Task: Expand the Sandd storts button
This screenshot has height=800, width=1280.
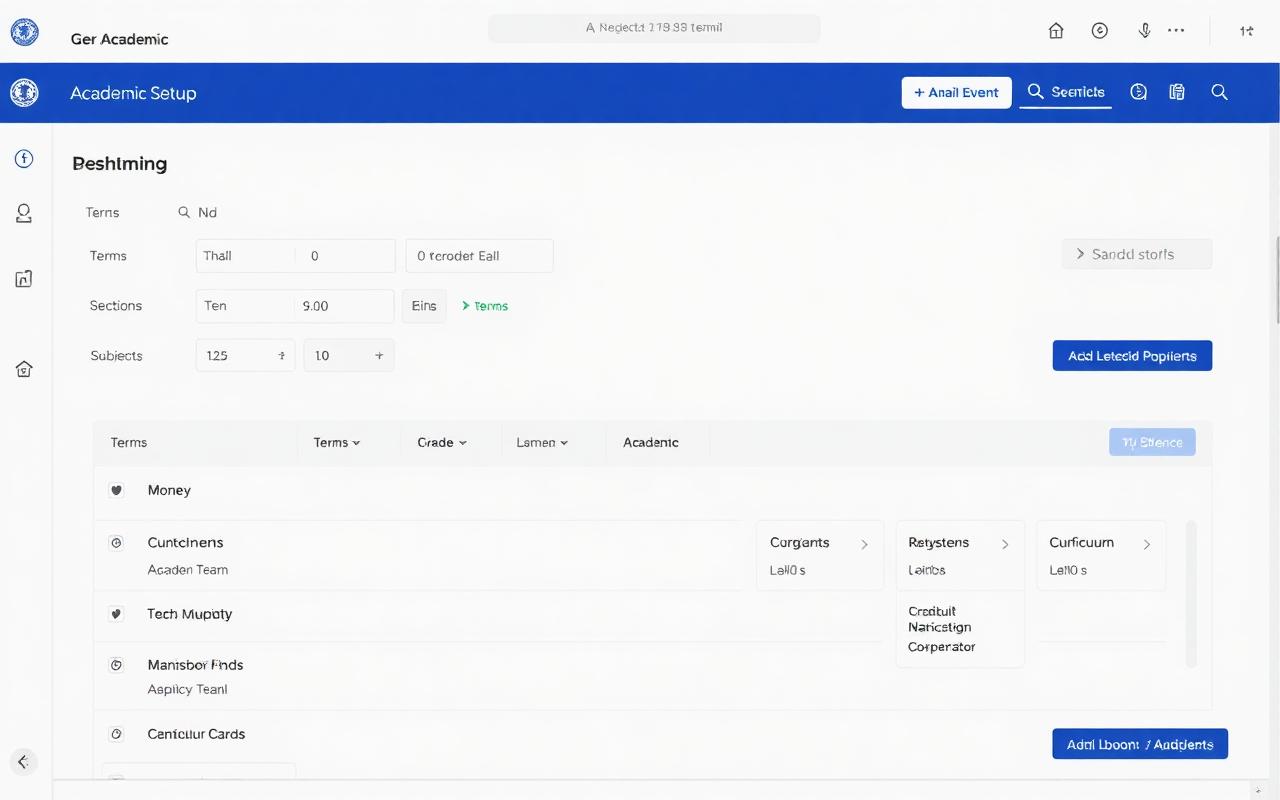Action: pos(1137,254)
